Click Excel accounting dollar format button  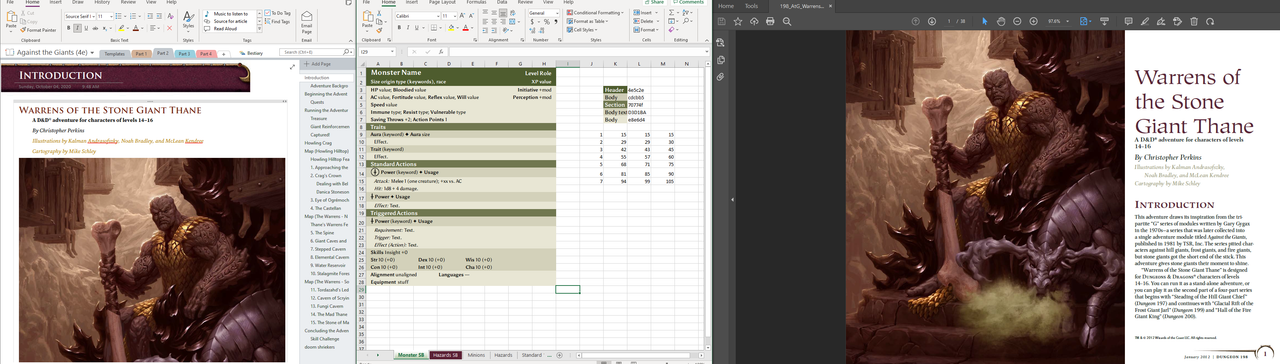point(532,21)
